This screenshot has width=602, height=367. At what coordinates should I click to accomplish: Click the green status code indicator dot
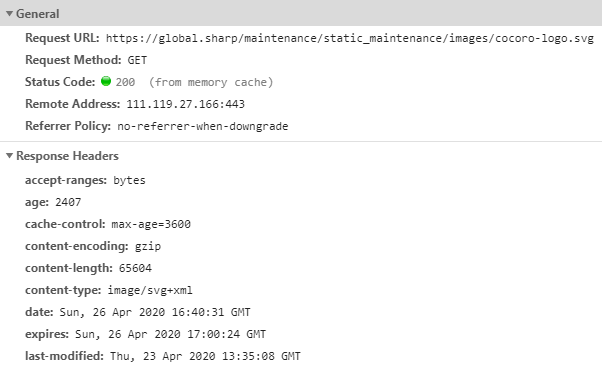point(106,81)
